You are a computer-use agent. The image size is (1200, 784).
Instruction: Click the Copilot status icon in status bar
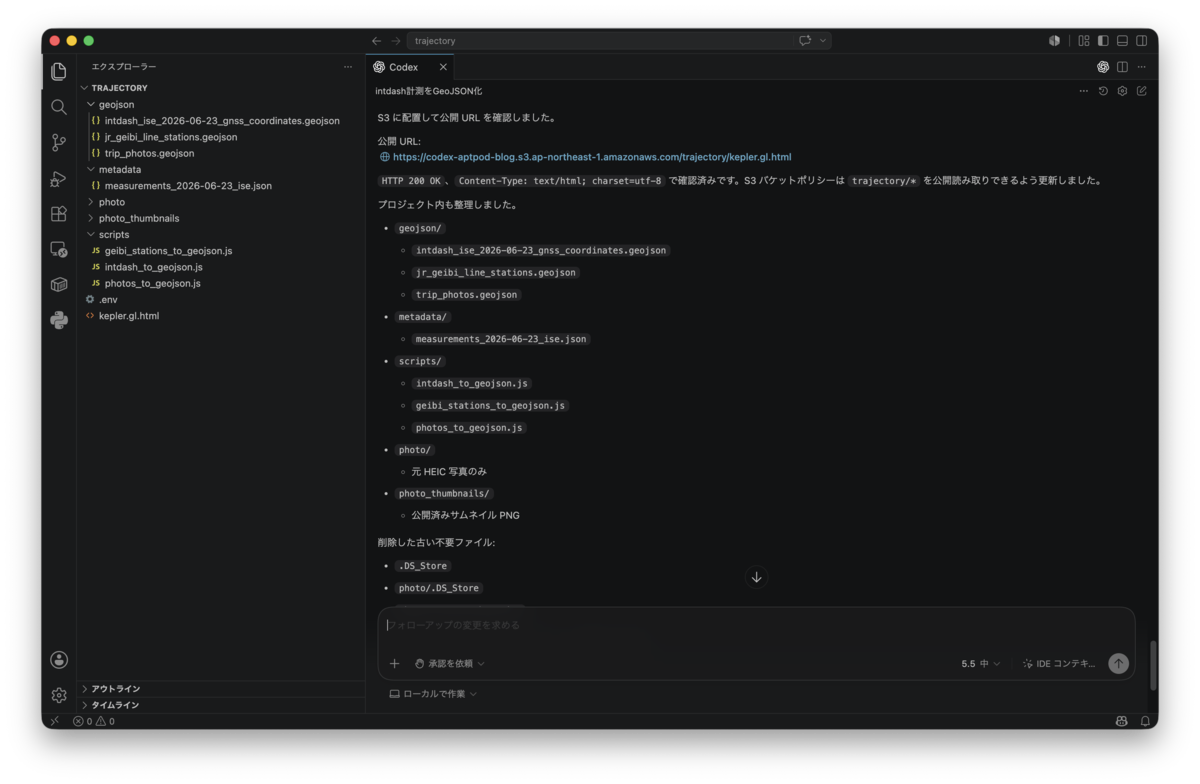tap(1122, 721)
